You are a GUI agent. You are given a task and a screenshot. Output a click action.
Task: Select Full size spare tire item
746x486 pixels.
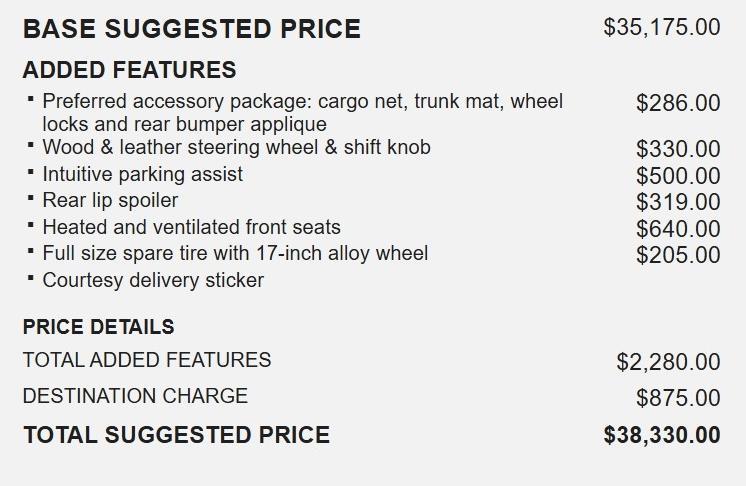pos(235,253)
